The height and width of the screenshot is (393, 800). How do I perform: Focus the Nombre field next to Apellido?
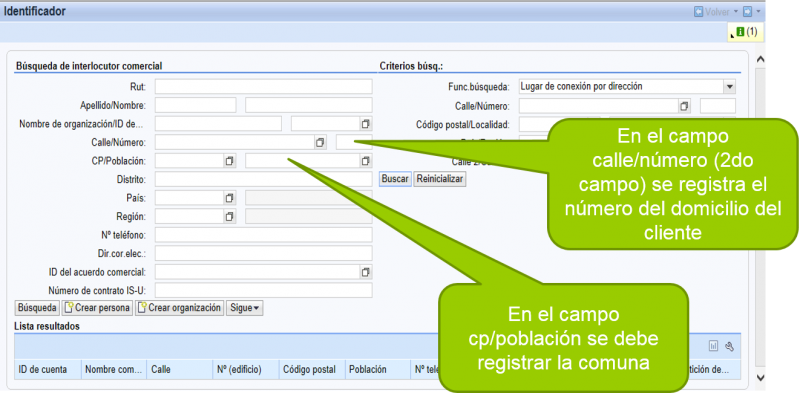pos(309,106)
